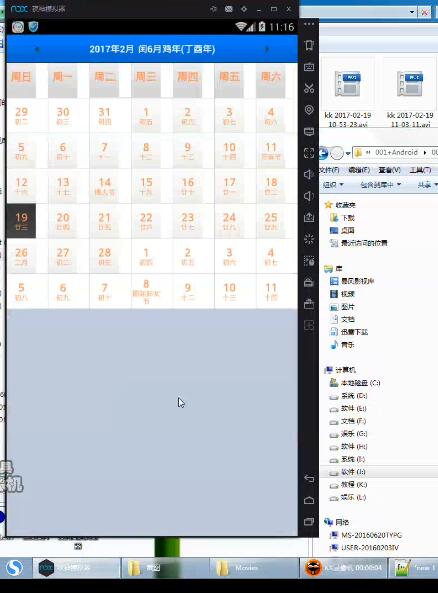The height and width of the screenshot is (593, 438).
Task: Open Sogou browser from the taskbar
Action: pos(14,568)
